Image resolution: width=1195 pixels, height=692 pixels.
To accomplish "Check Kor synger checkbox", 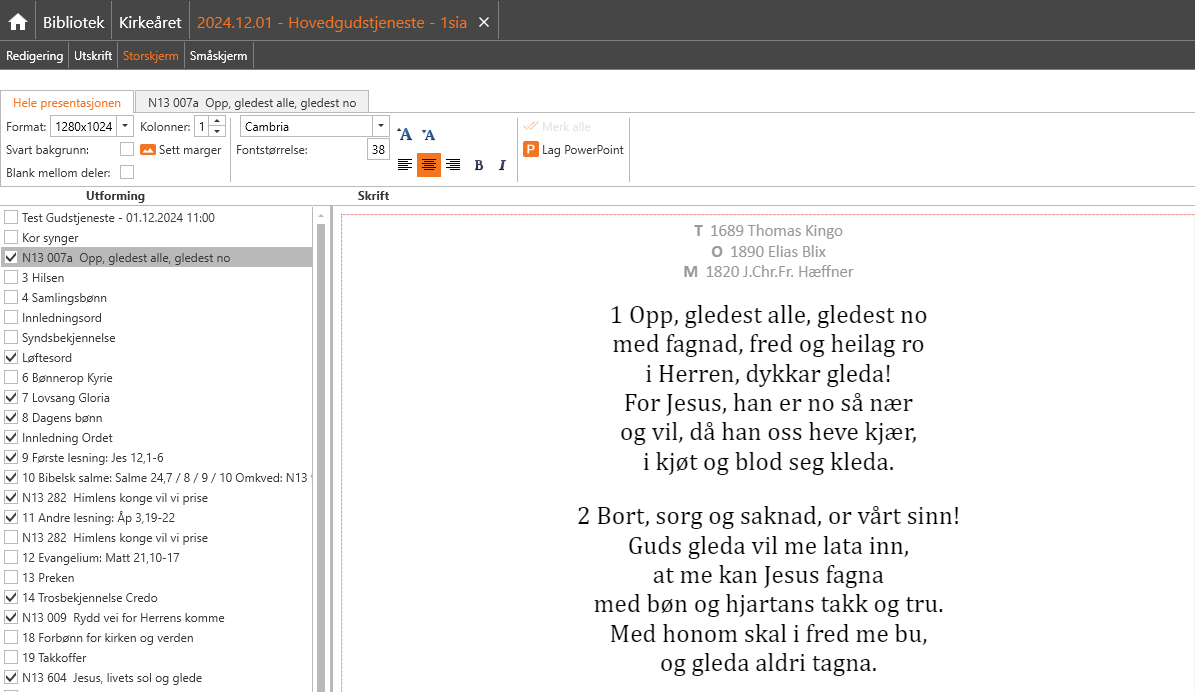I will click(11, 237).
